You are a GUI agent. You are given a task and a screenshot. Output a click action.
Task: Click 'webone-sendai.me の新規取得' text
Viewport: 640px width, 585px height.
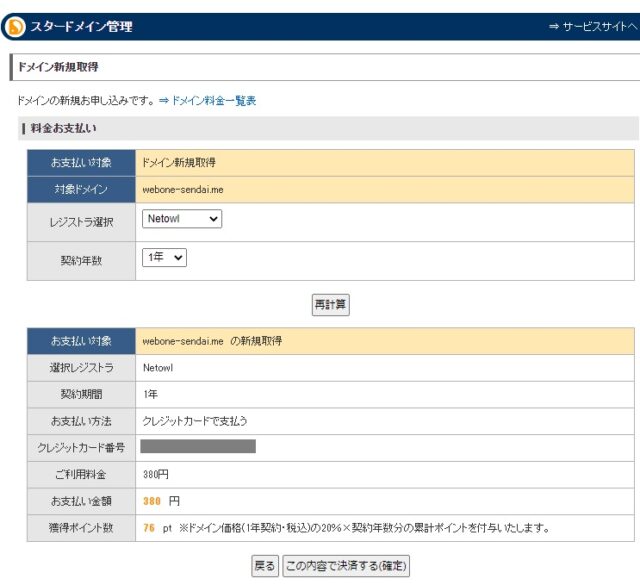pos(212,341)
